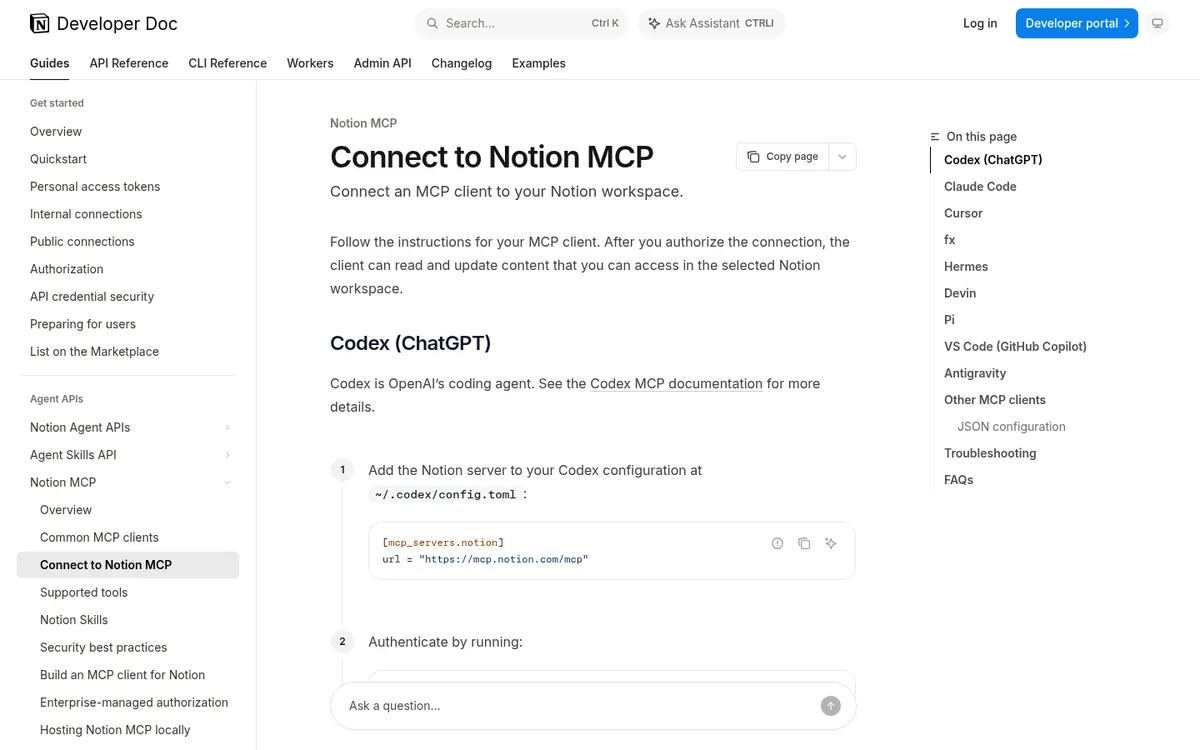The image size is (1200, 750).
Task: Open Security best practices
Action: tap(103, 648)
